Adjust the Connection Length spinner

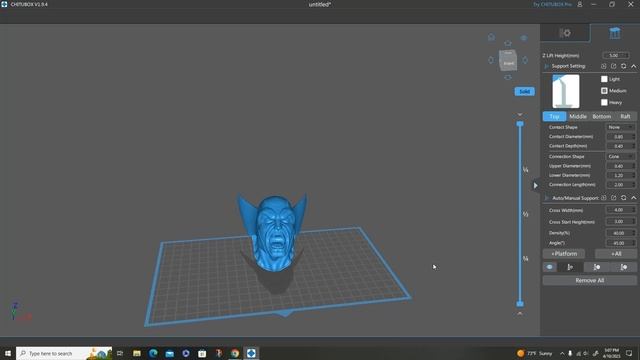[620, 184]
